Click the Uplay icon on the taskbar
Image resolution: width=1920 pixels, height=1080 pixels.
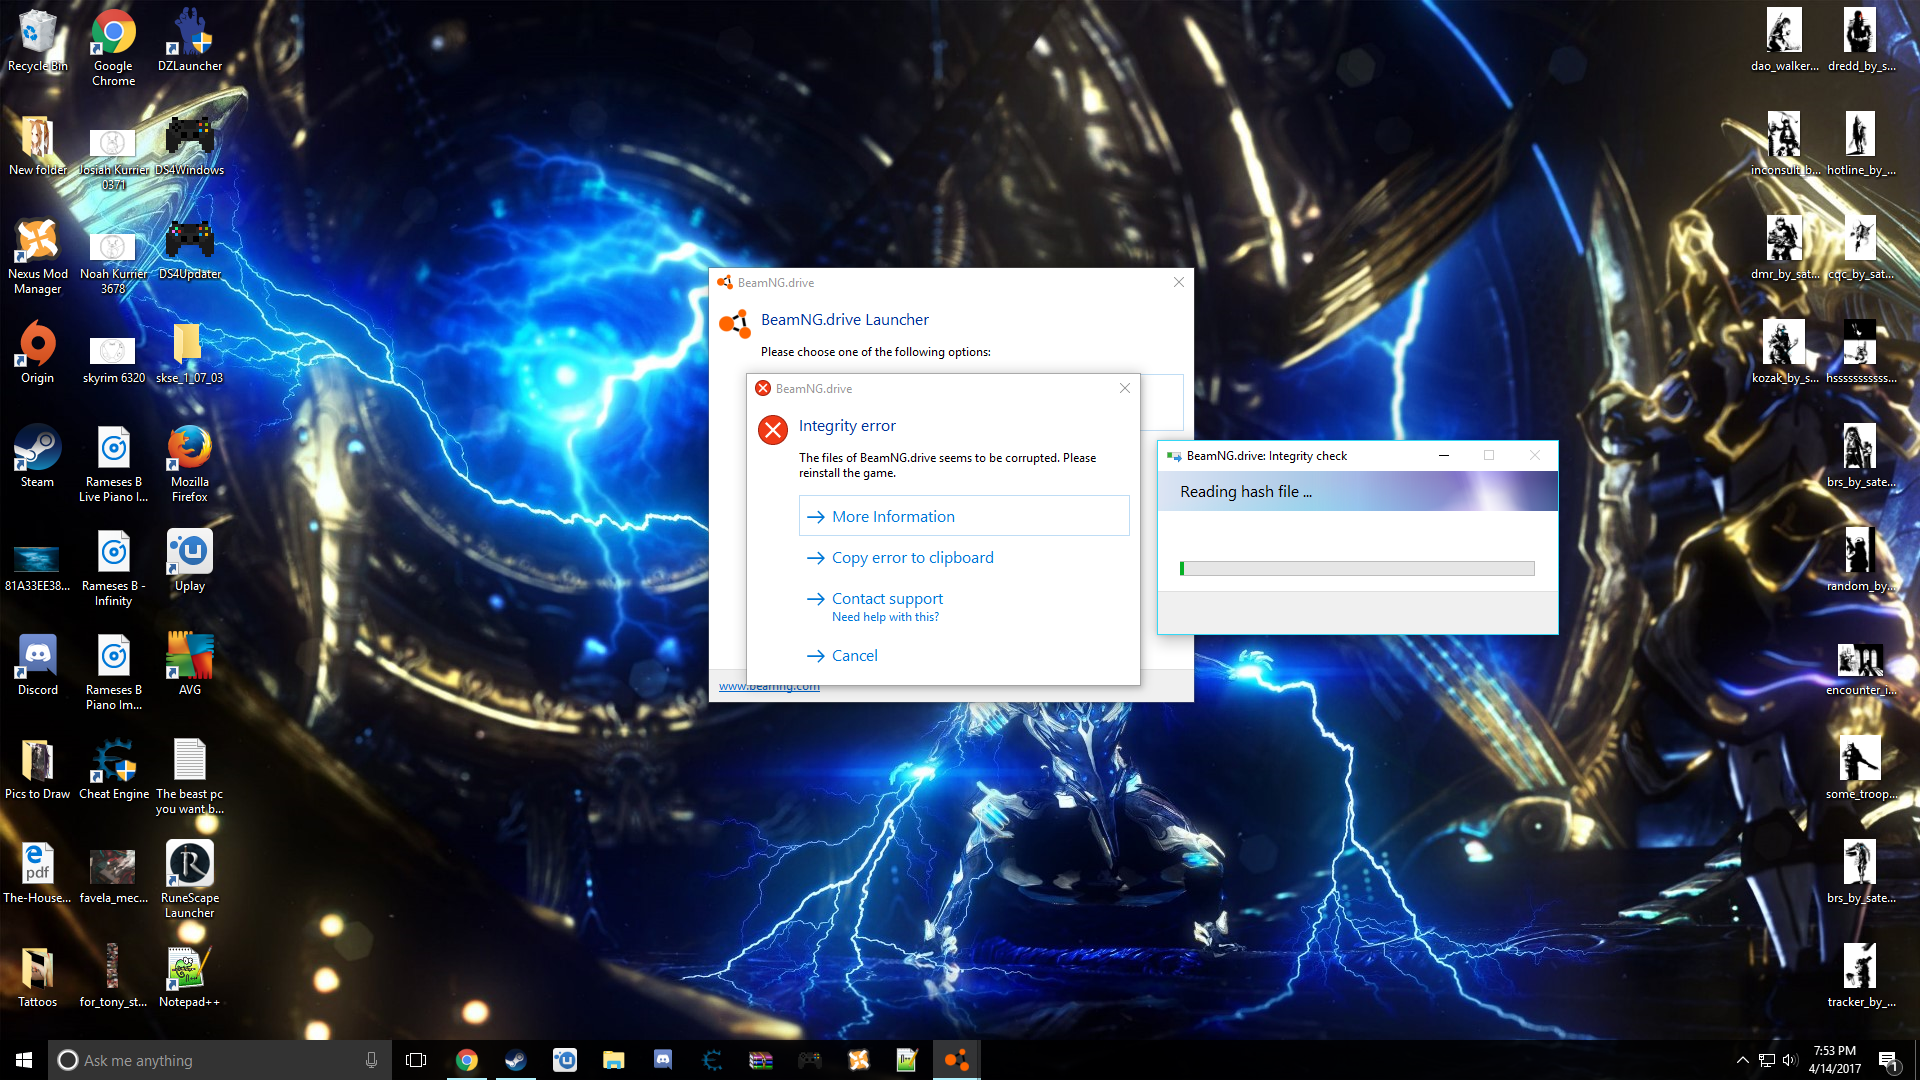(564, 1060)
